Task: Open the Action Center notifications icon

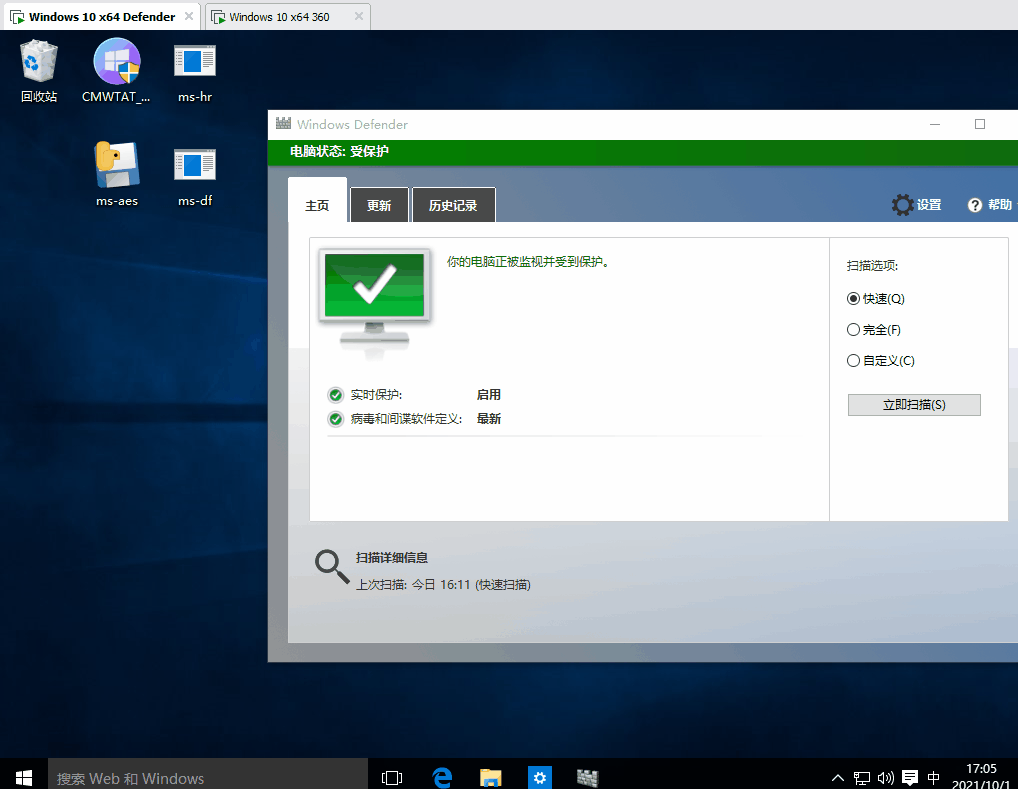Action: [910, 777]
